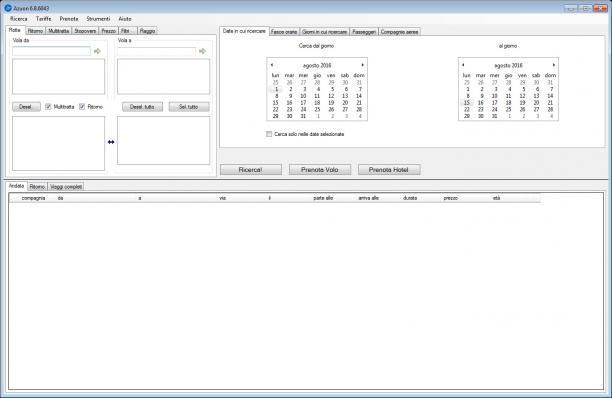Open the Compagnie aeree tab
Viewport: 612px width, 398px height.
point(399,32)
